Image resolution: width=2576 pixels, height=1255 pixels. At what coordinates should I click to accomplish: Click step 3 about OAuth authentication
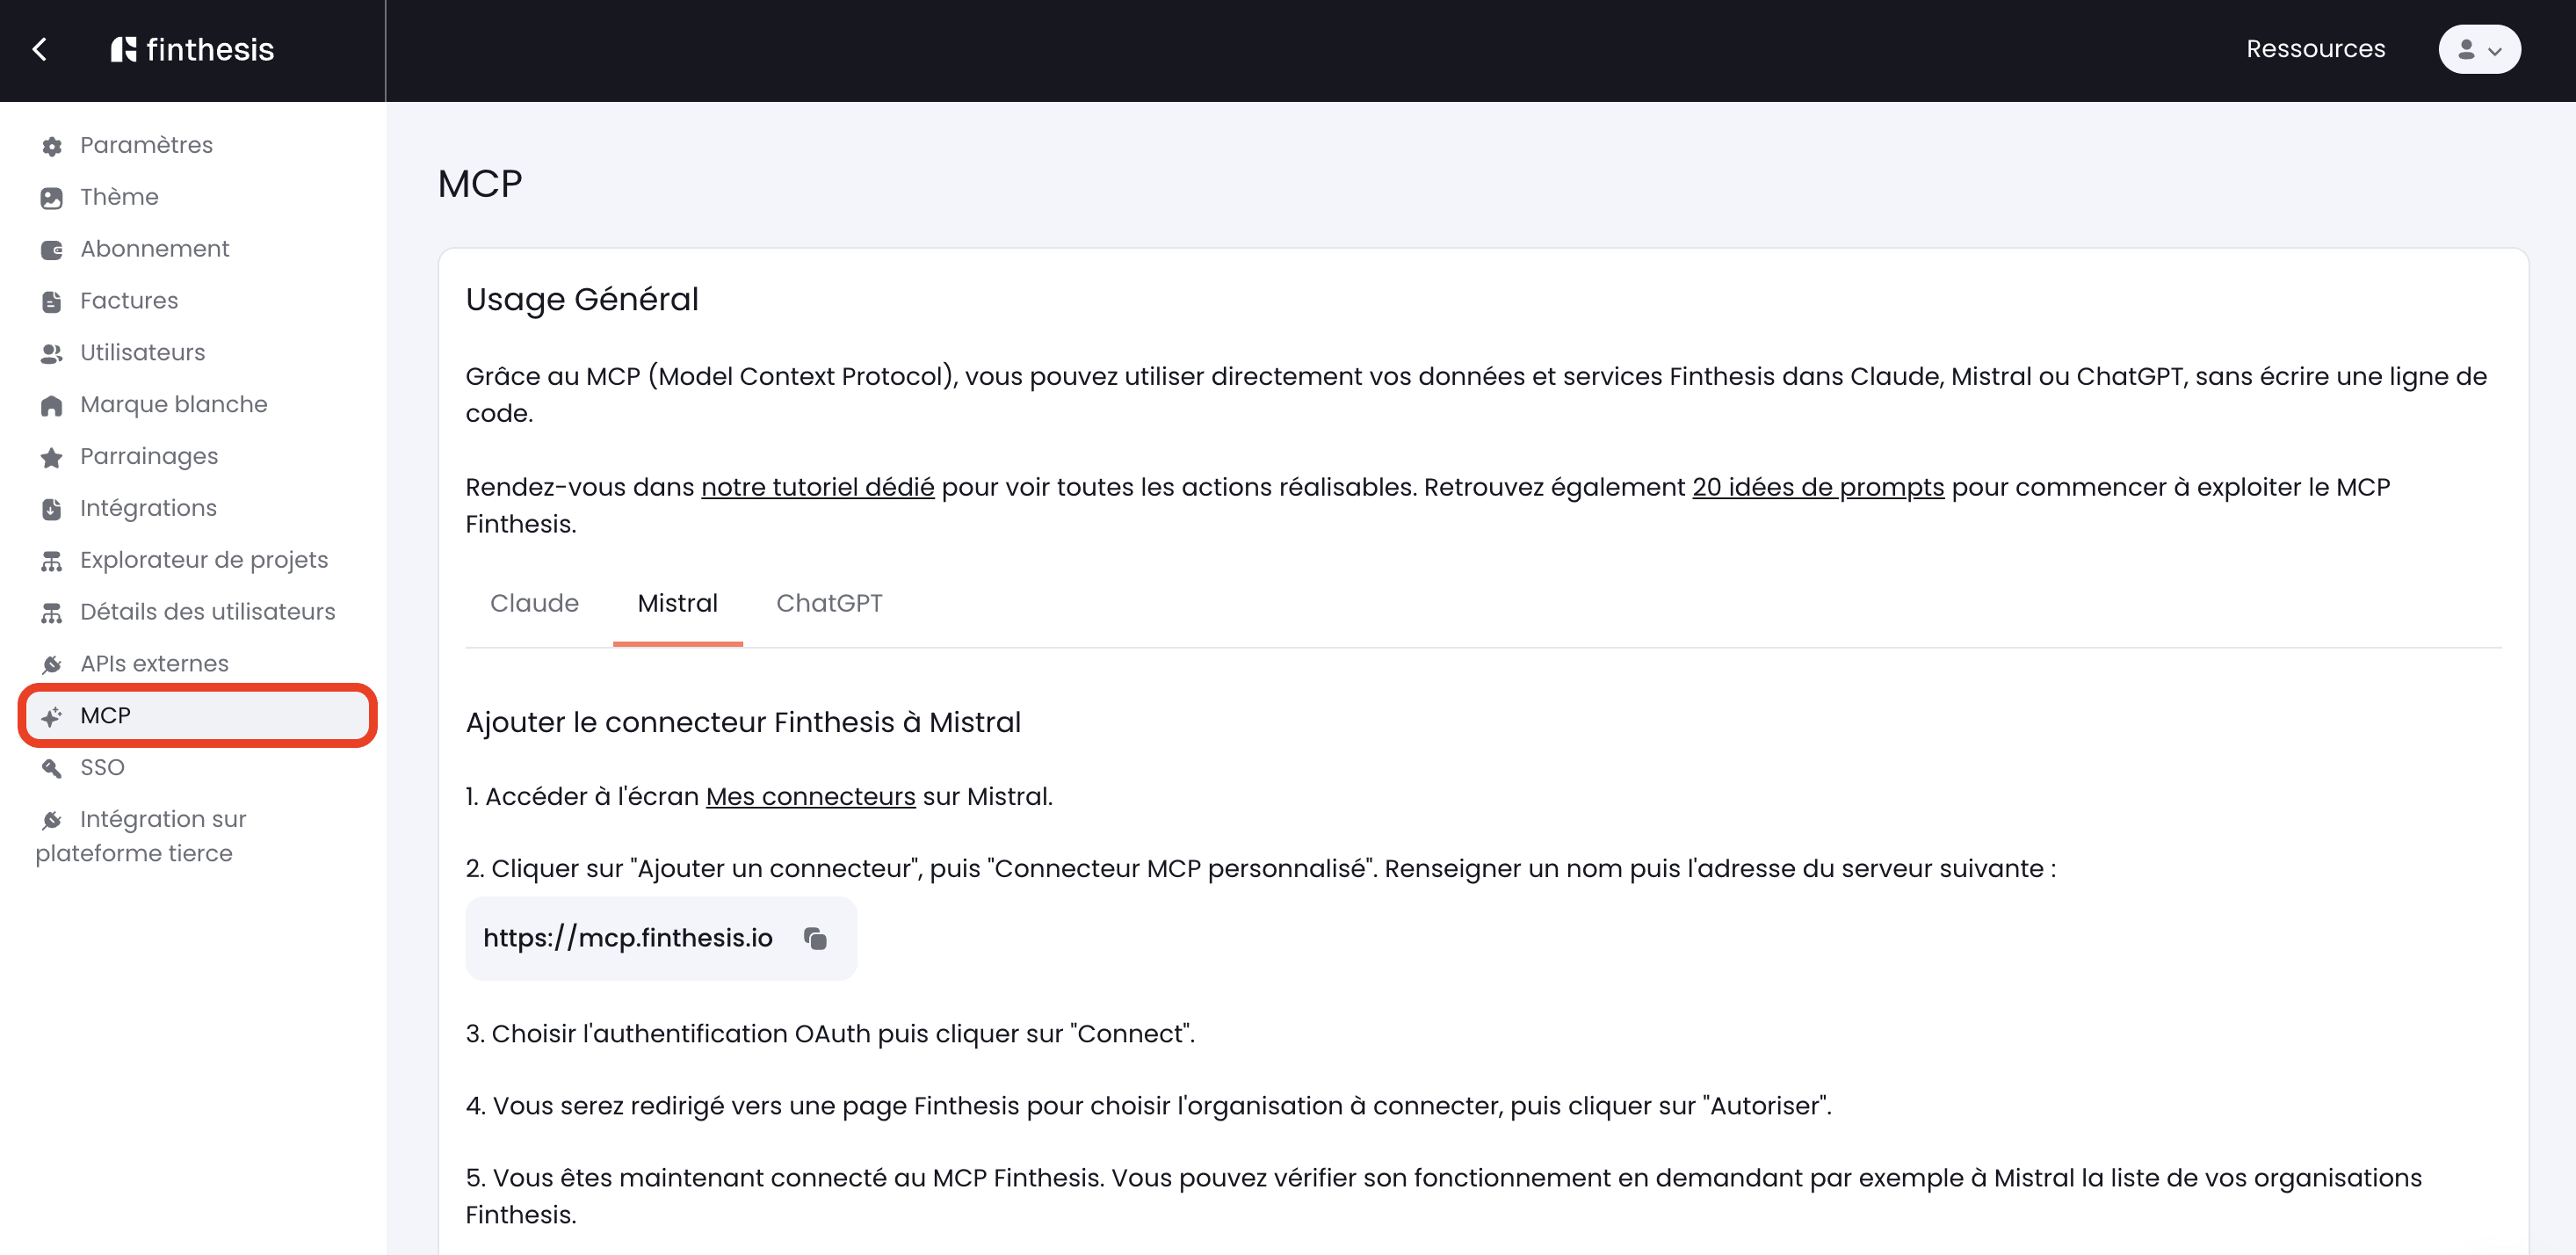(x=830, y=1034)
